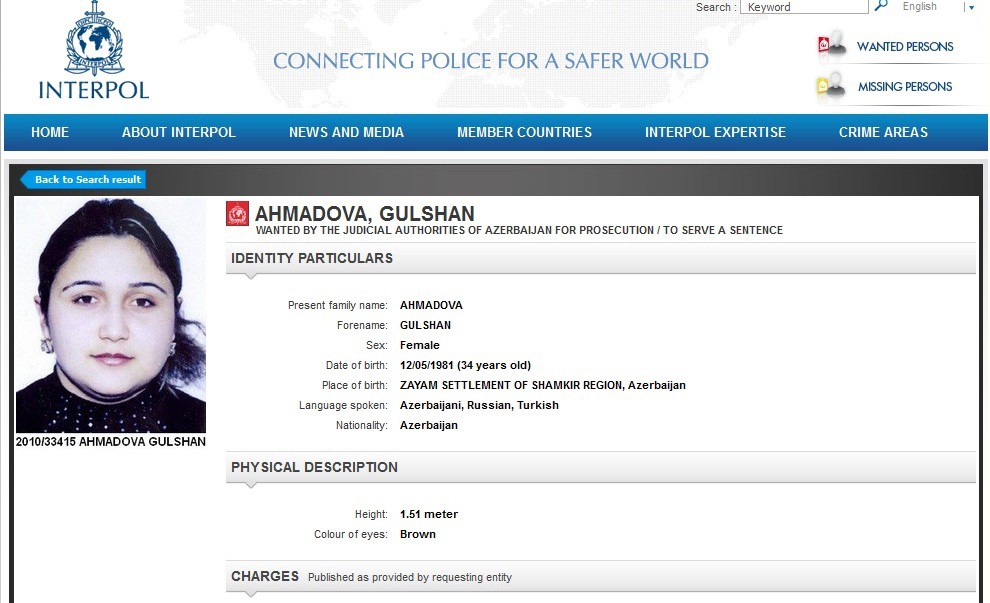Click the search magnifier icon
This screenshot has height=603, width=990.
point(881,6)
